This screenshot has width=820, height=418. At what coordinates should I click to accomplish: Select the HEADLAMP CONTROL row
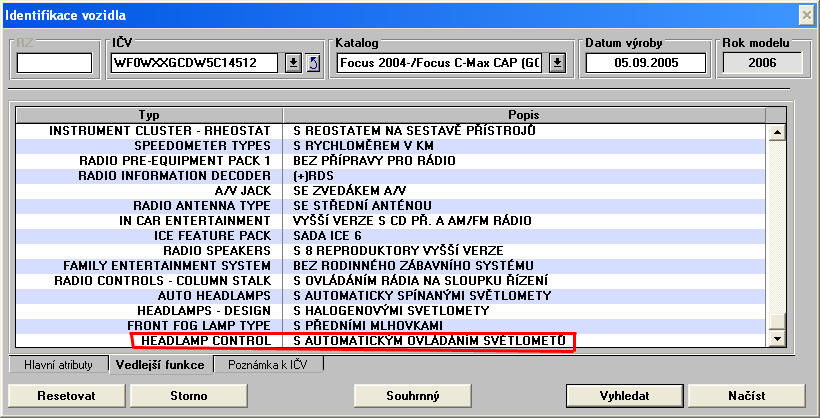coord(400,341)
